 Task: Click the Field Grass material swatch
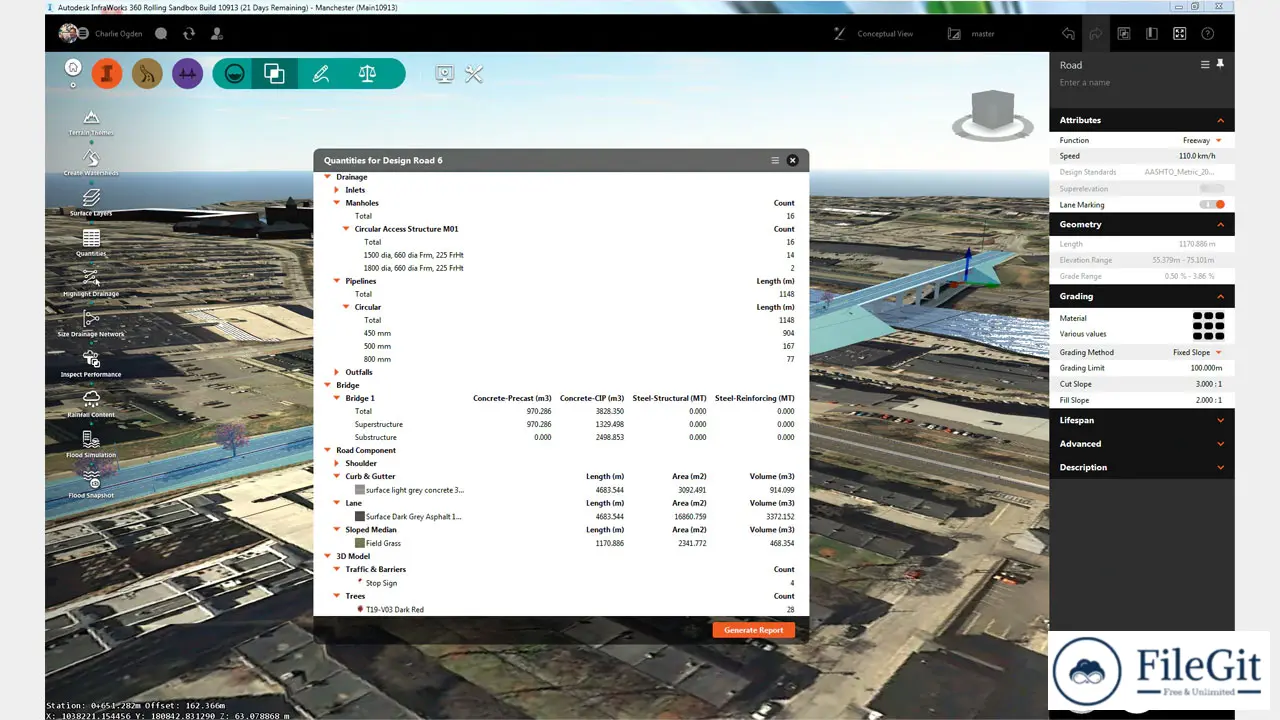pyautogui.click(x=360, y=543)
